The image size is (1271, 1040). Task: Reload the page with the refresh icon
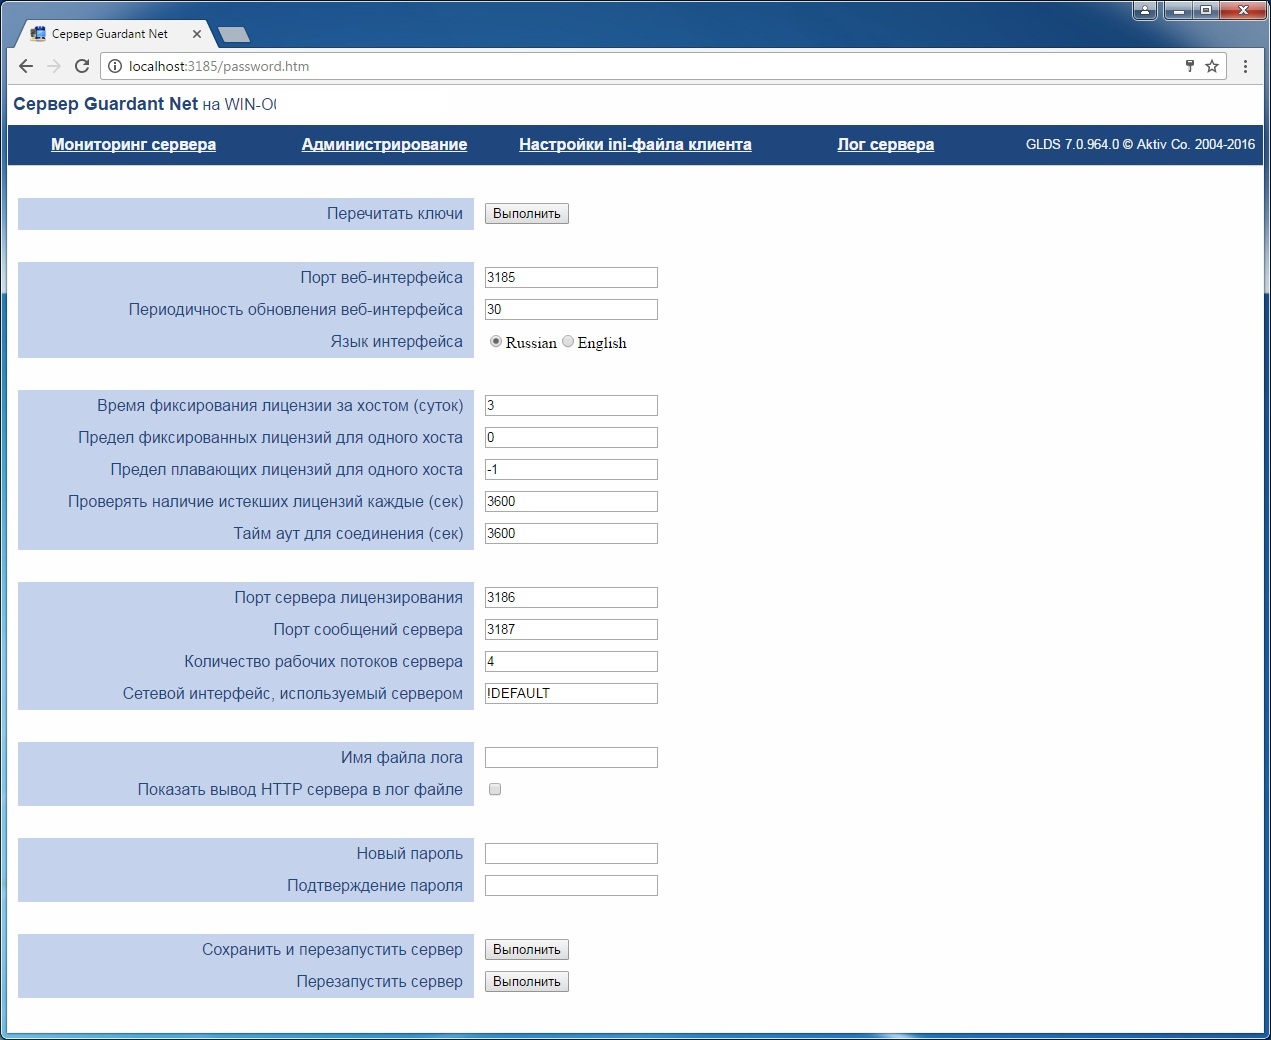[82, 66]
